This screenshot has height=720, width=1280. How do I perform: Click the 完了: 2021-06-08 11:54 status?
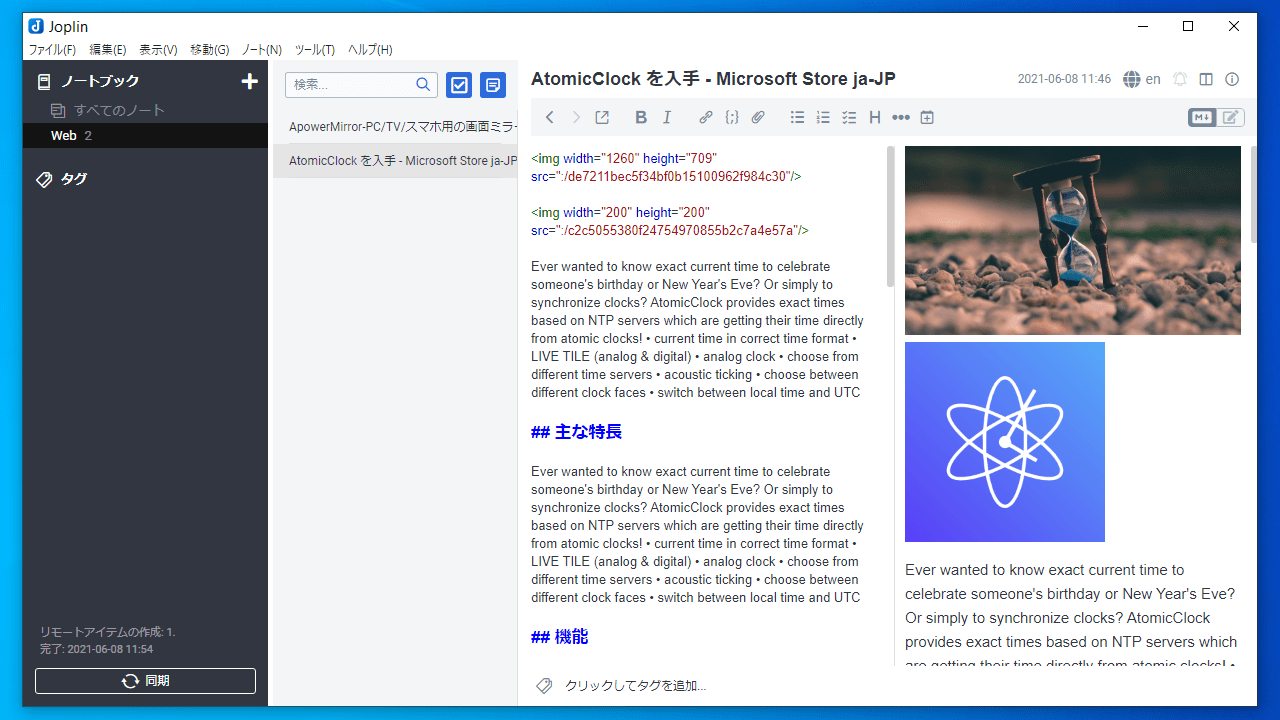point(96,650)
